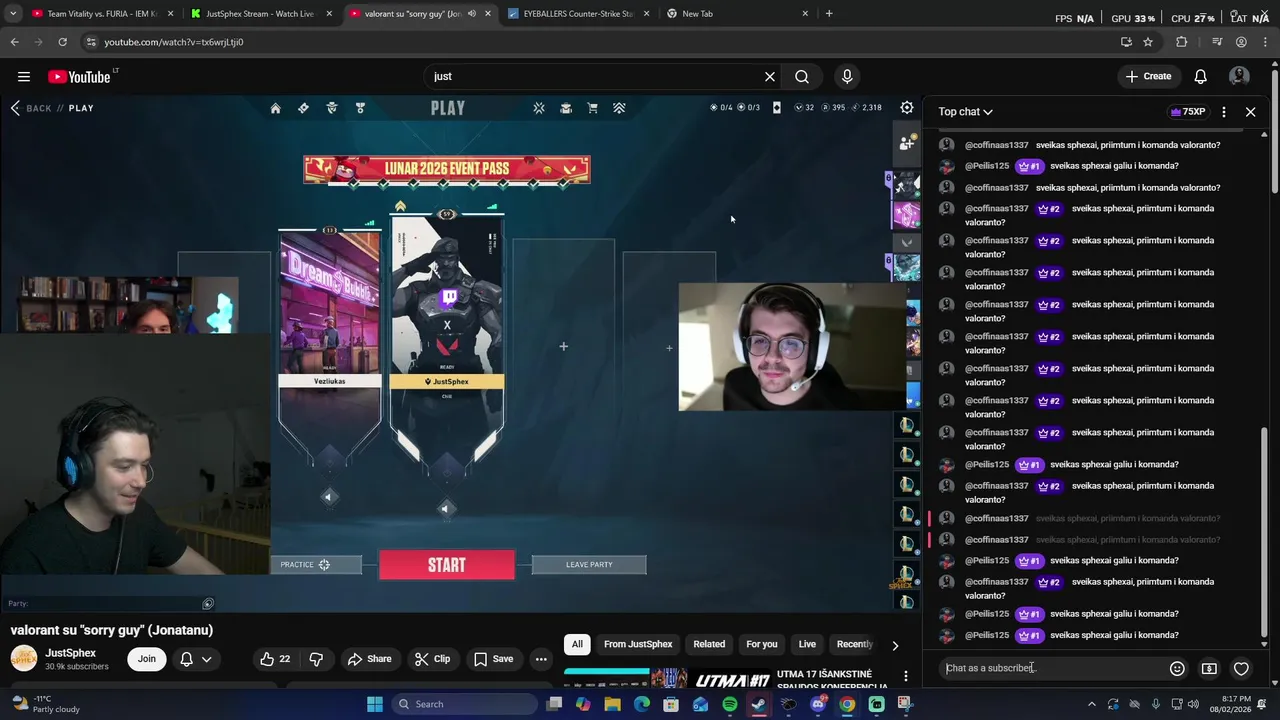
Task: Open the UTMA #17 video thumbnail
Action: click(x=667, y=679)
